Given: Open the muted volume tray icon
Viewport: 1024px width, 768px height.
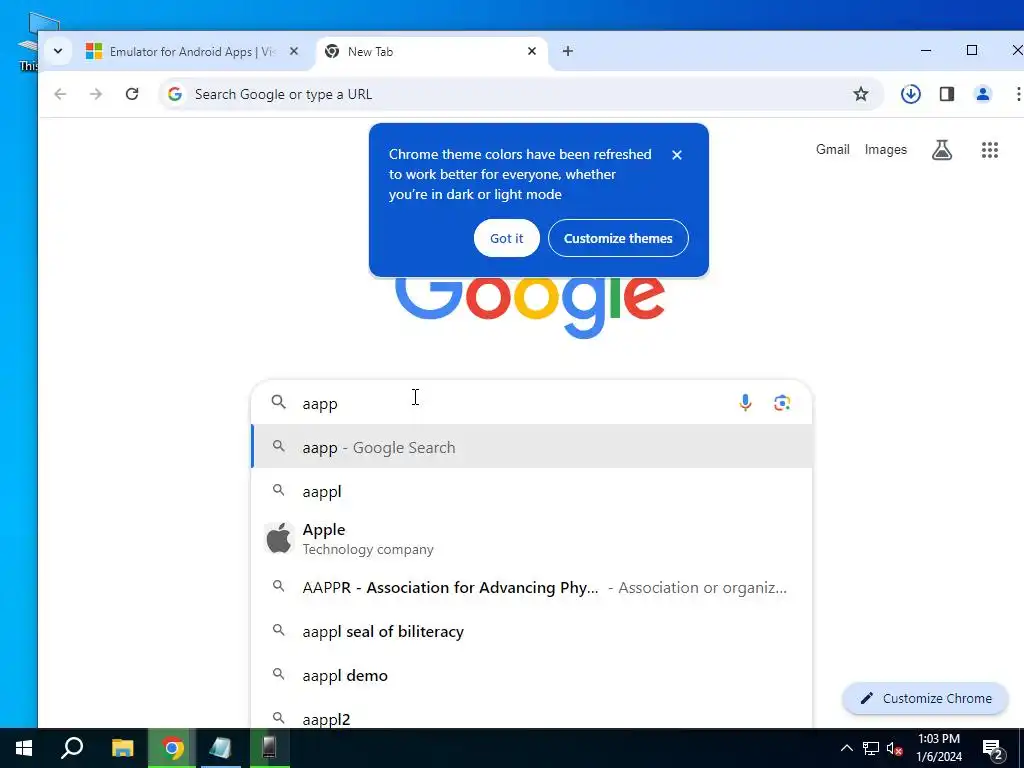Looking at the screenshot, I should [x=895, y=748].
